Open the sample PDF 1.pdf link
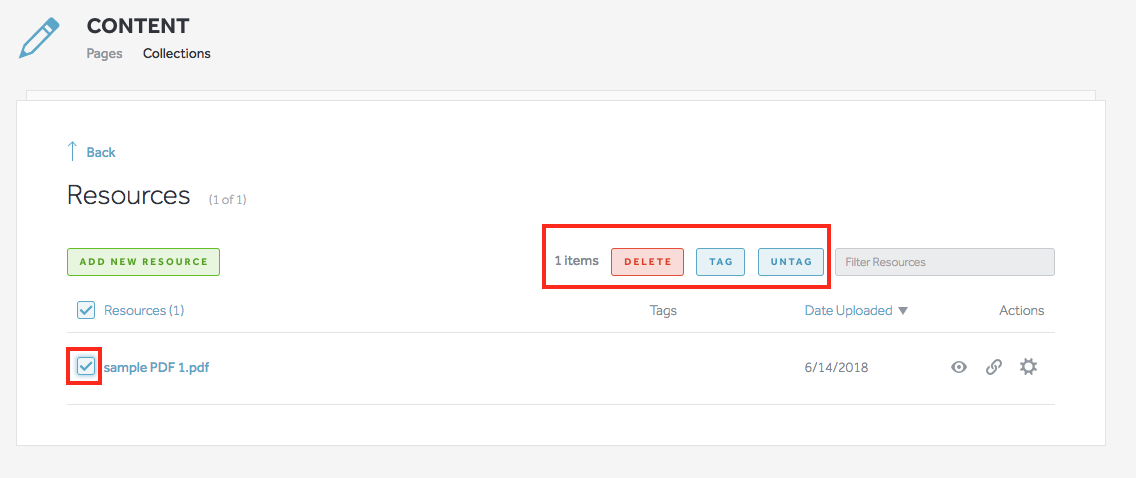This screenshot has height=478, width=1136. click(x=156, y=367)
